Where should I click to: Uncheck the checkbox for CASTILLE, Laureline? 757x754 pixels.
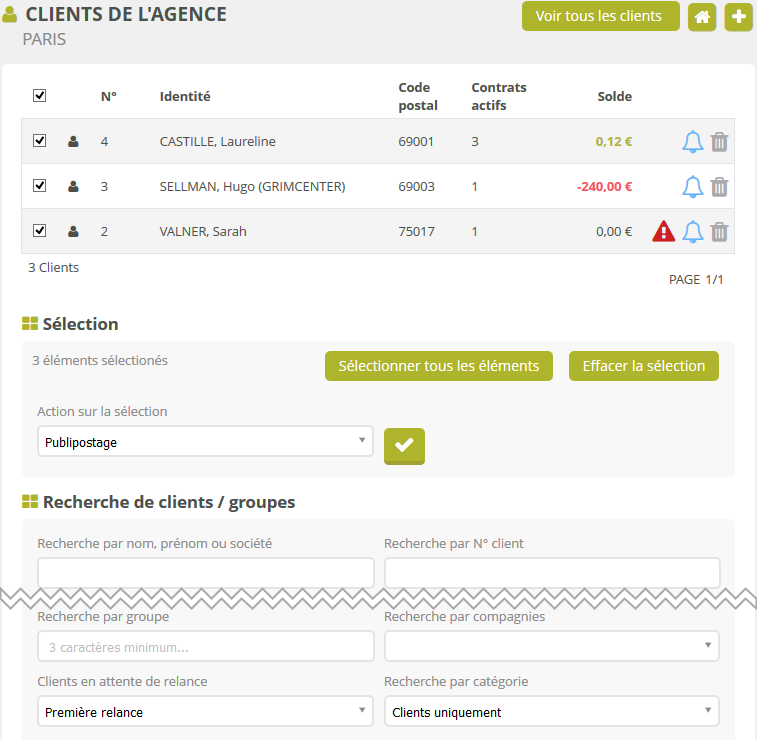pyautogui.click(x=40, y=141)
